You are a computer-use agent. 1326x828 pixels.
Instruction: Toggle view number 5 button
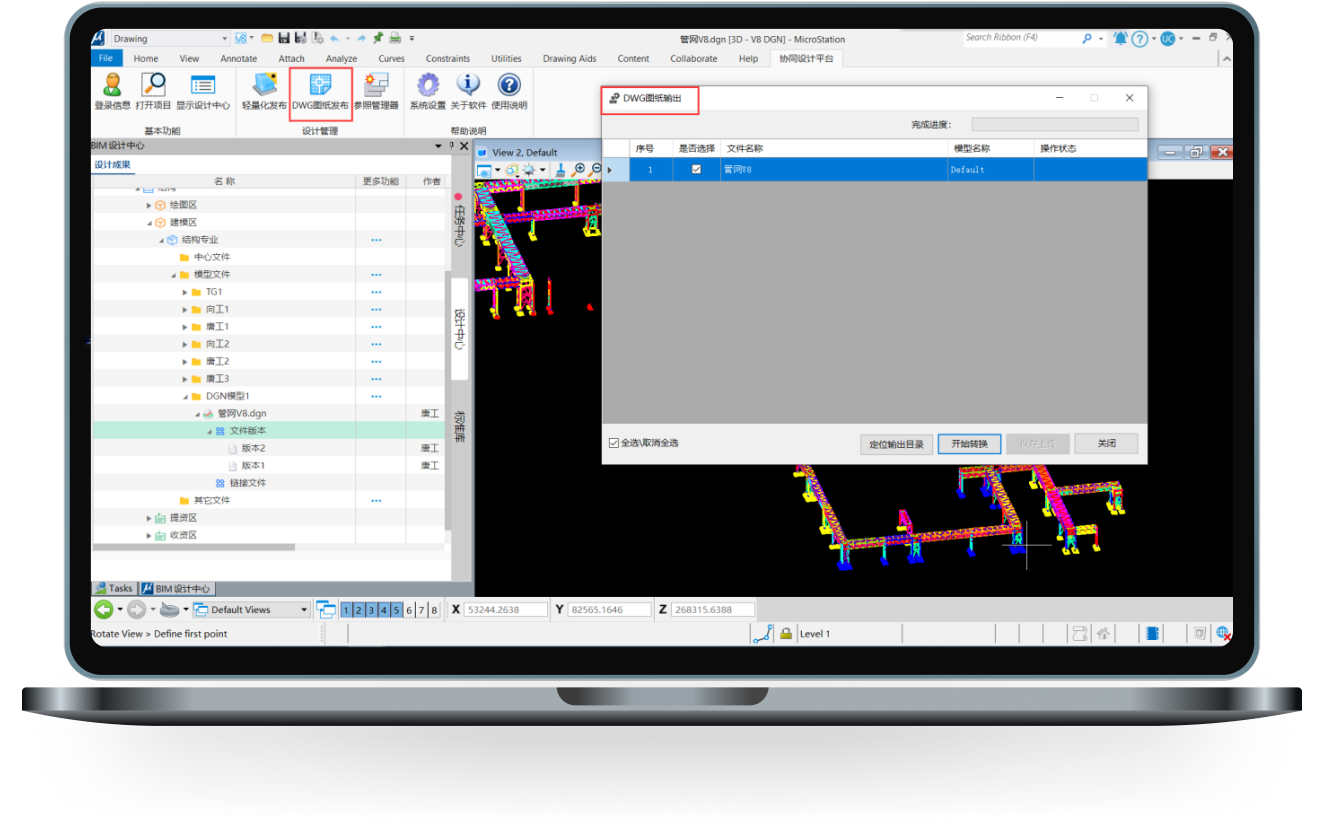396,610
